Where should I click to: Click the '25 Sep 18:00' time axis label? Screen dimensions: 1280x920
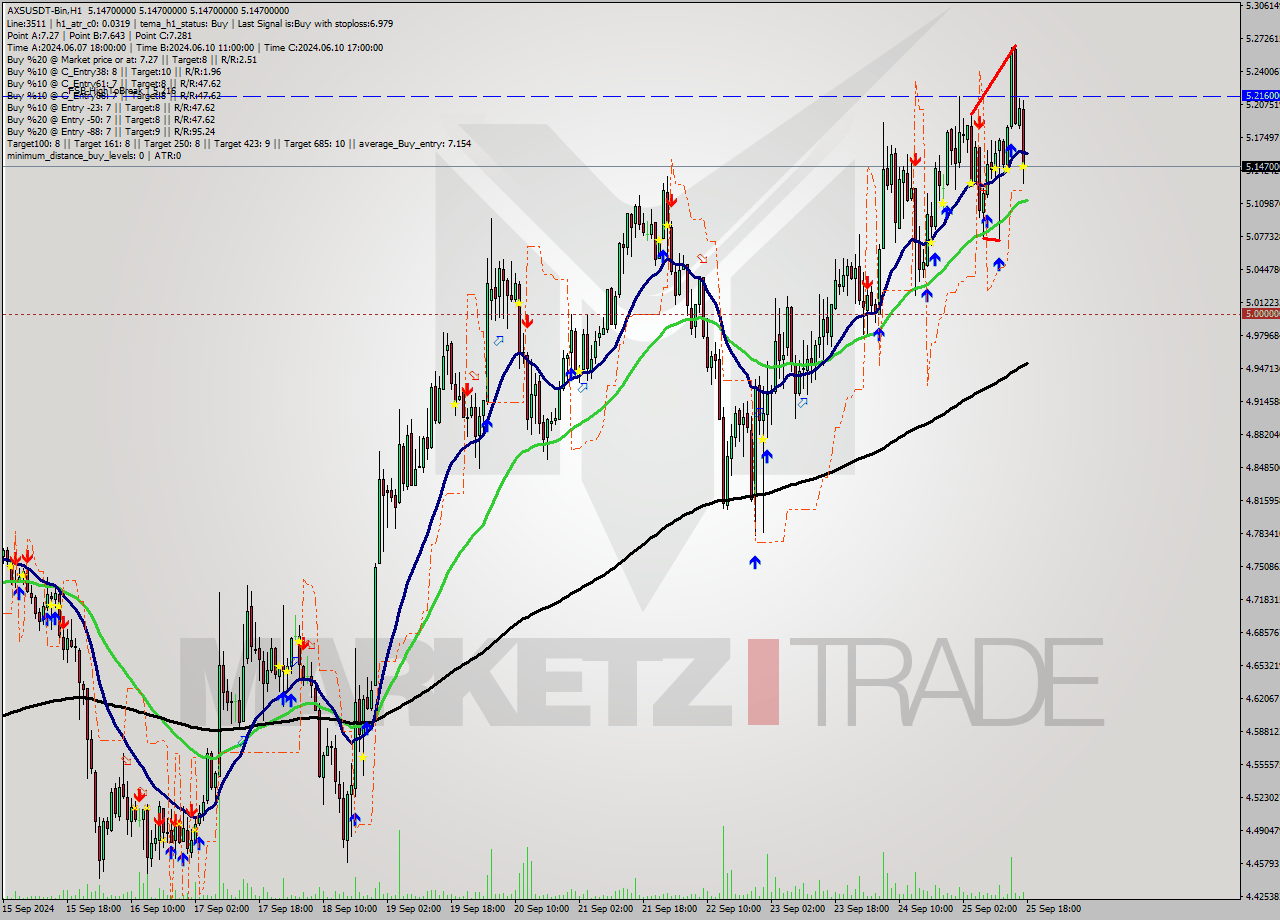point(1053,909)
